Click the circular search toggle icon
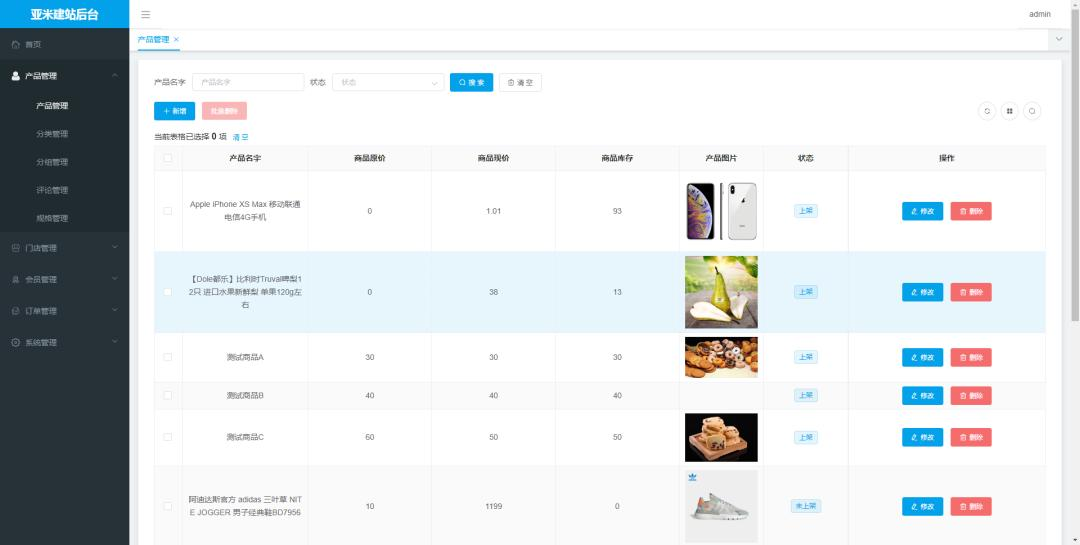The image size is (1080, 545). 1032,111
